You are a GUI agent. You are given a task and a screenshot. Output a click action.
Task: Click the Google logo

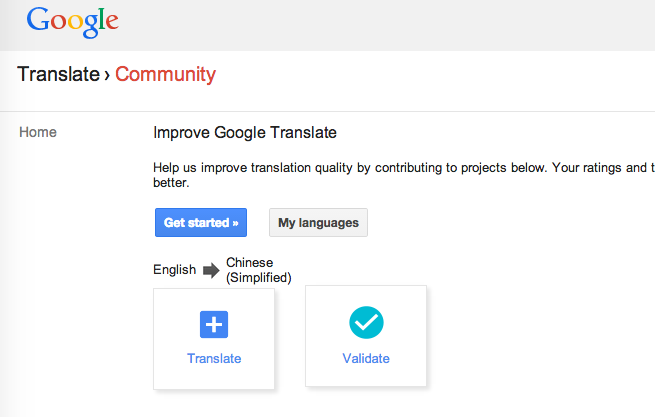coord(73,22)
